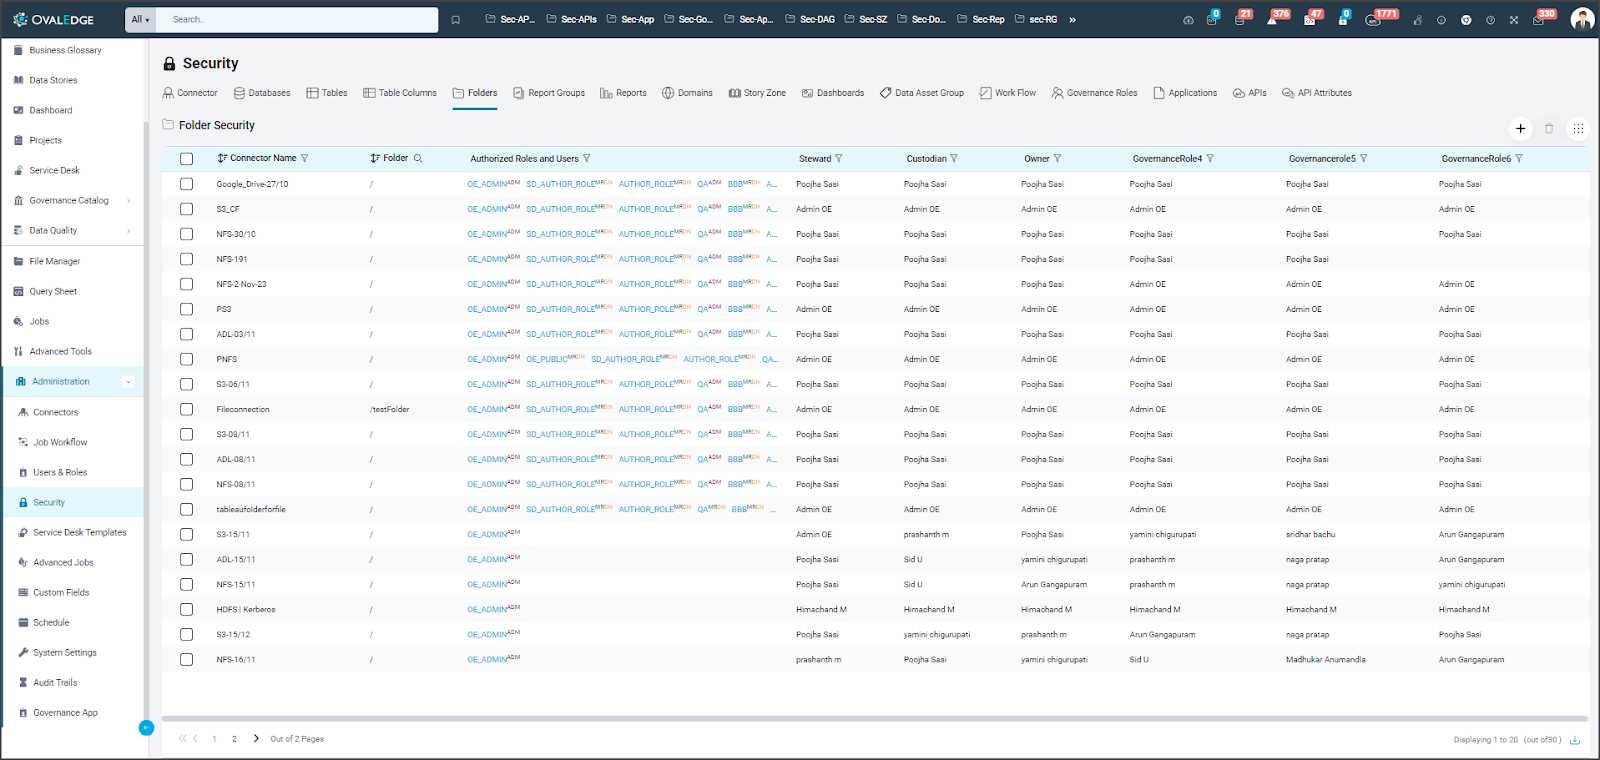Click the steward "Himachand M" in HDFS row
The image size is (1600, 760).
click(821, 609)
